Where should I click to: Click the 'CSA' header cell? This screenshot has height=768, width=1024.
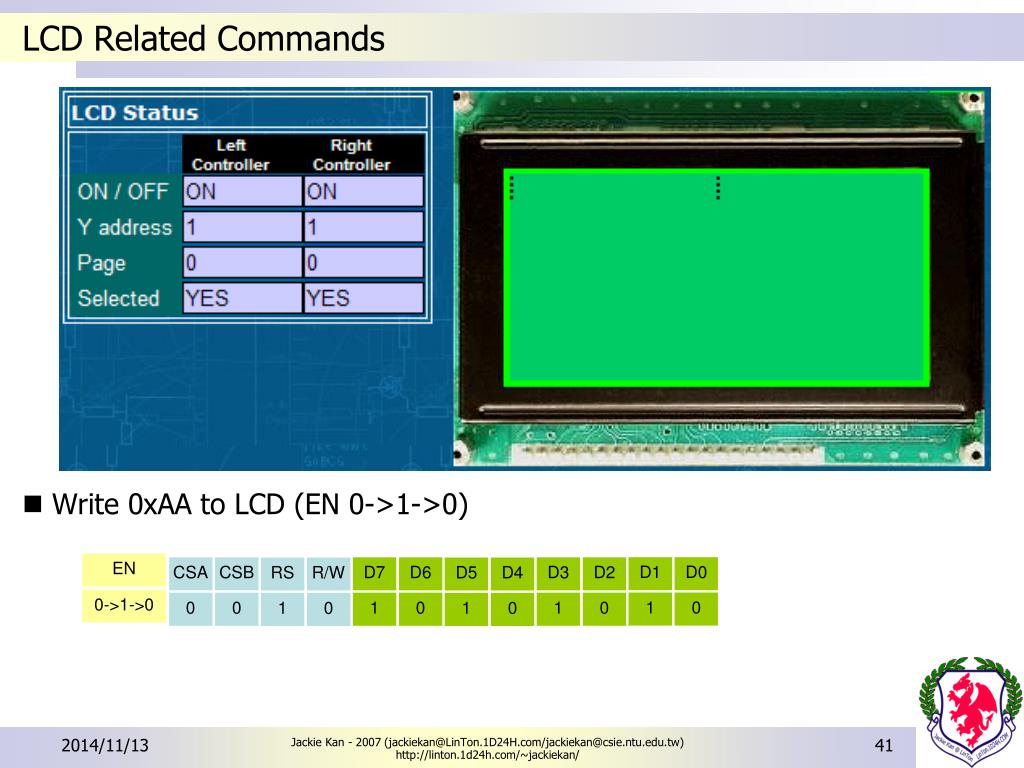[x=190, y=573]
